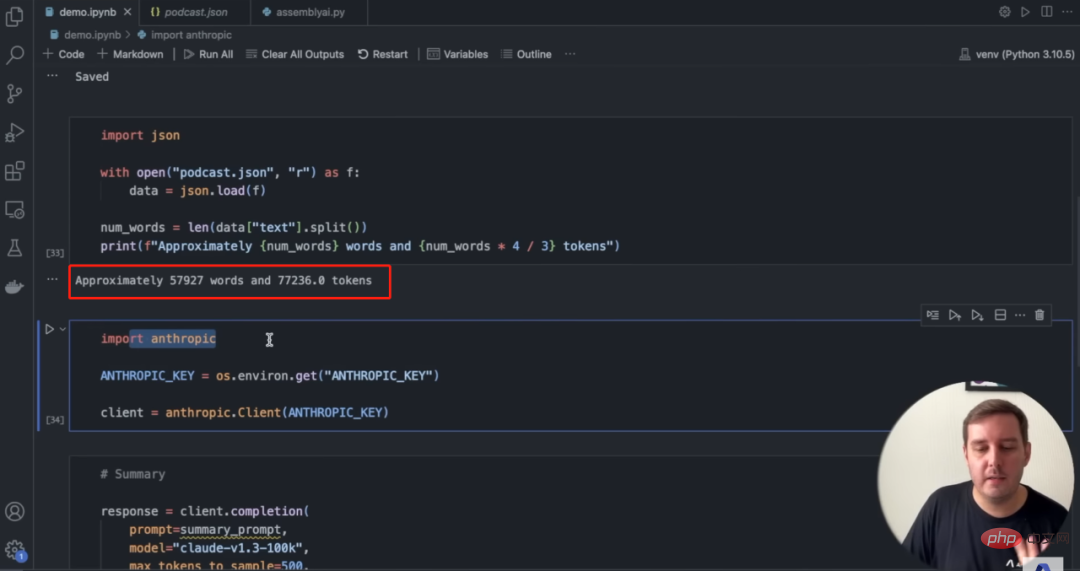This screenshot has height=571, width=1080.
Task: Expand the run cell options chevron
Action: click(63, 329)
